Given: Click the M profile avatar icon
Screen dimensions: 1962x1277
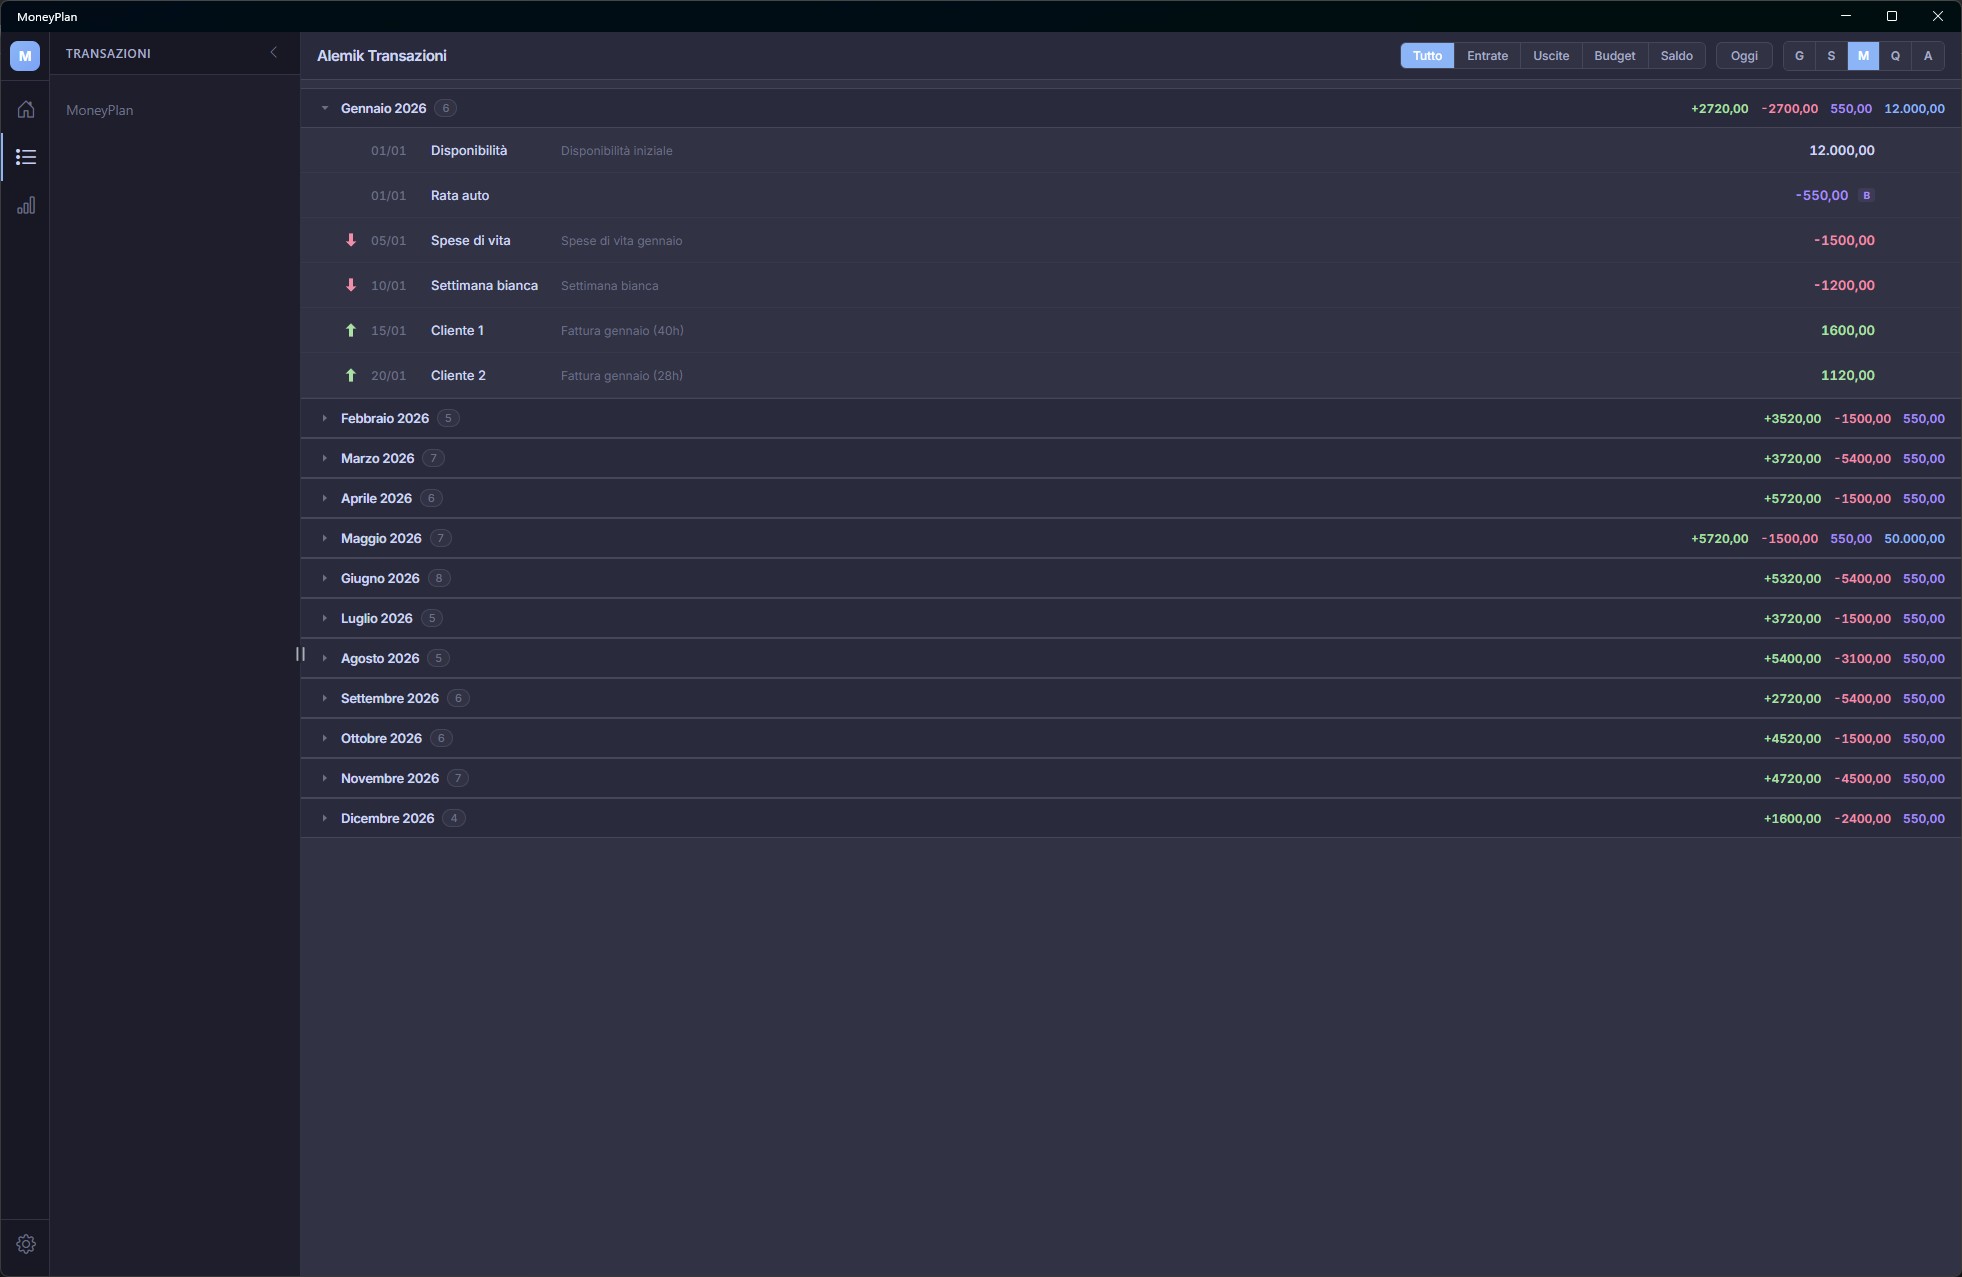Looking at the screenshot, I should pos(25,56).
